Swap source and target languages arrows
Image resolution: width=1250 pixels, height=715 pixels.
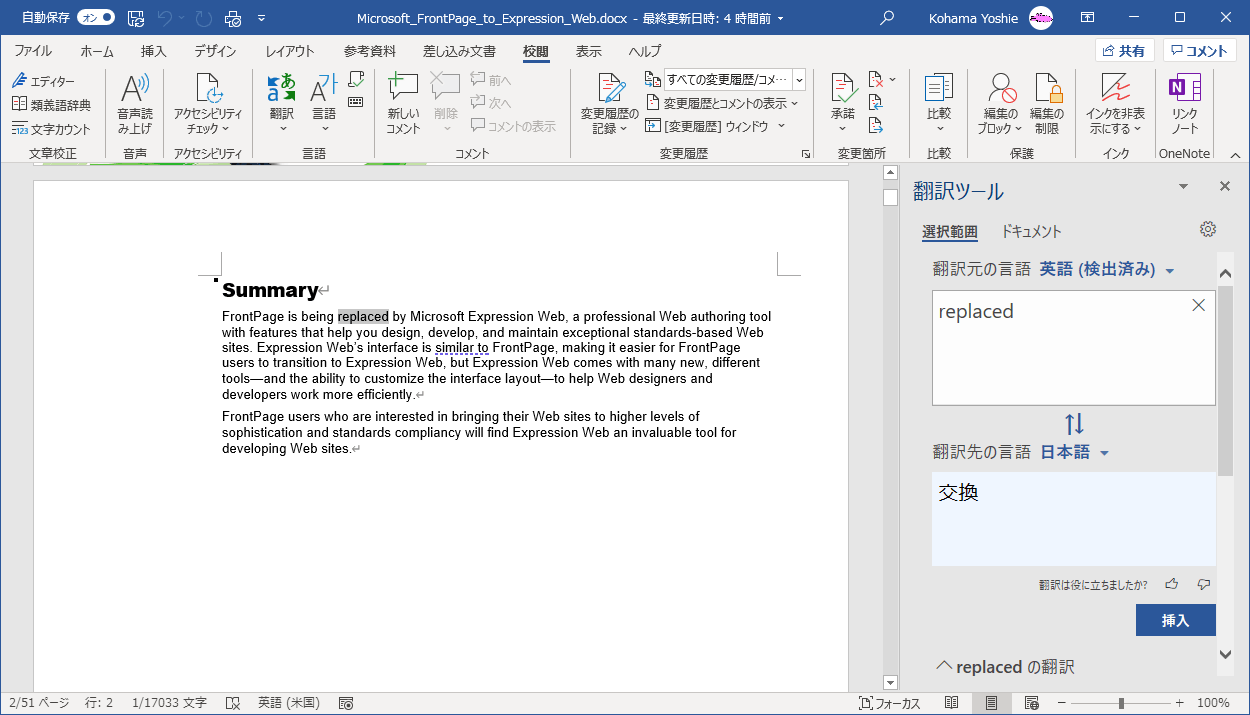[1074, 424]
